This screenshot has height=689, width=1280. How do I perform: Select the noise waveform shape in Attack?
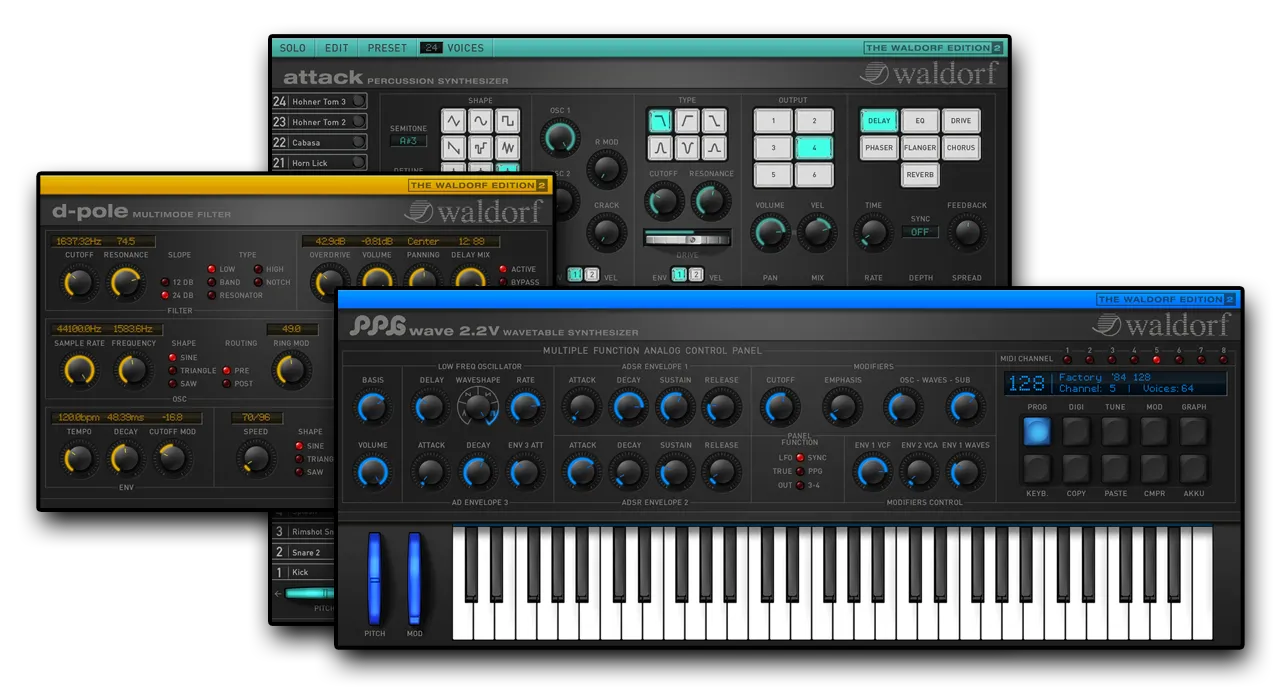[508, 148]
